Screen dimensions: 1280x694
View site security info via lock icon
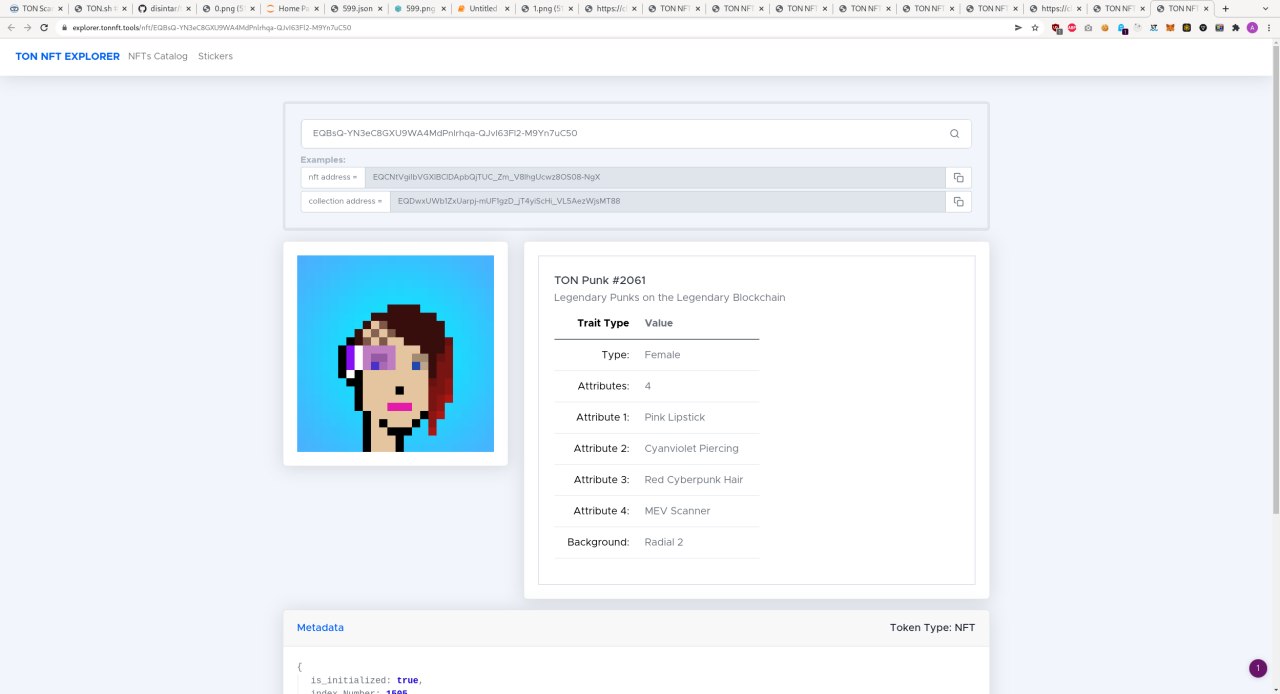coord(65,27)
